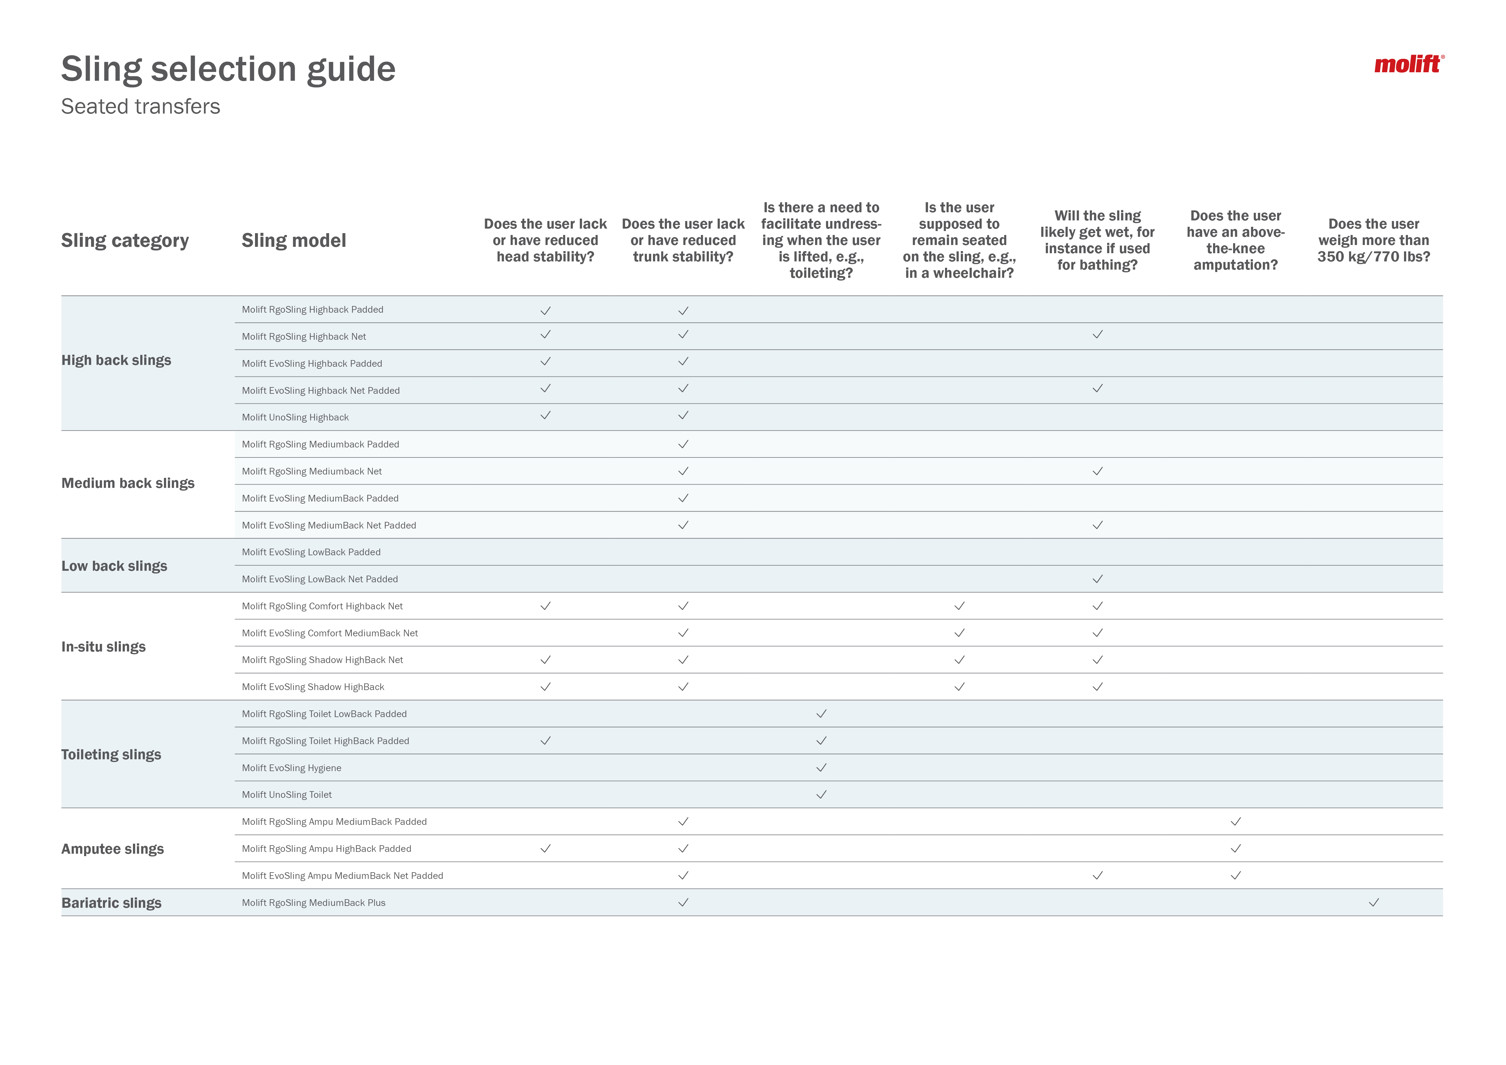Click RgoSling Ampu MediumBack Padded amputation checkmark
This screenshot has width=1506, height=1065.
(x=1235, y=821)
